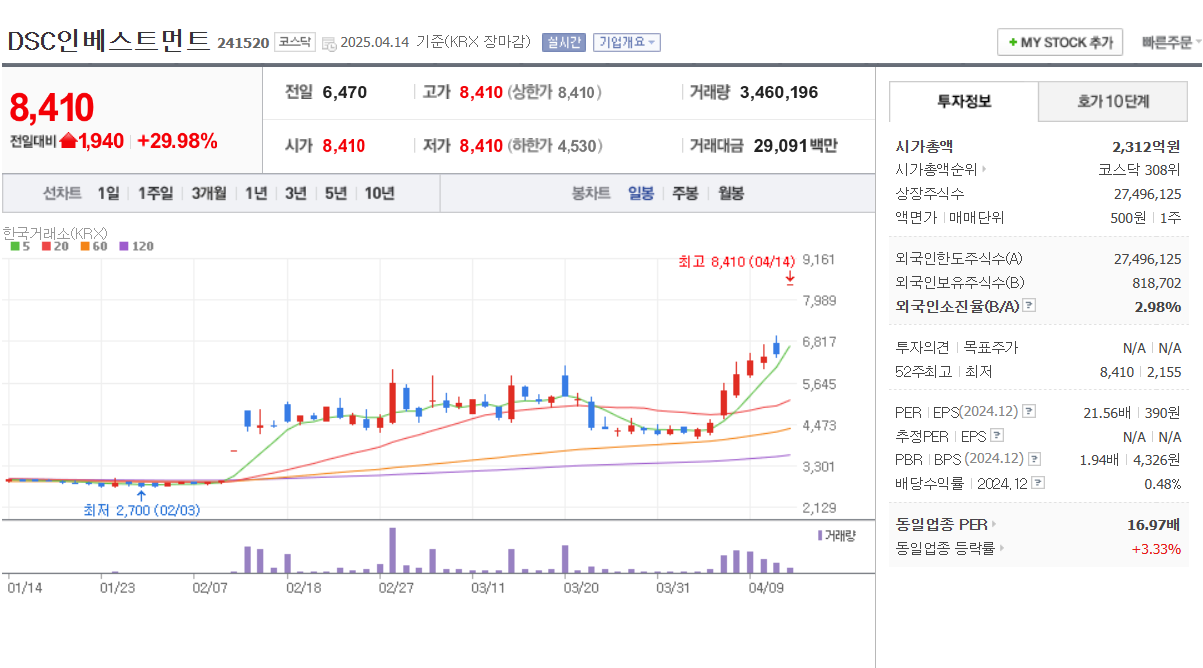Select the 3년 line chart period
Screen dimensions: 1203x668
[295, 193]
